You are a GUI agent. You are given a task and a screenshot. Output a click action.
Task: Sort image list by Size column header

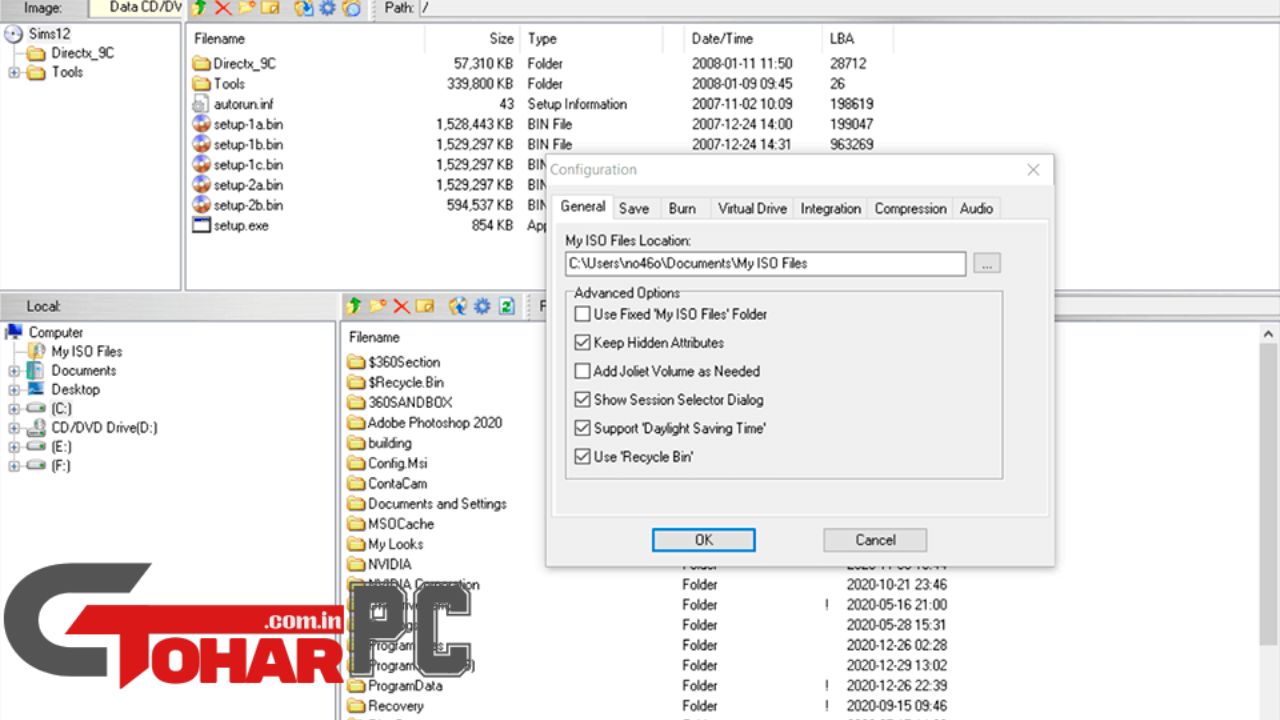(471, 39)
